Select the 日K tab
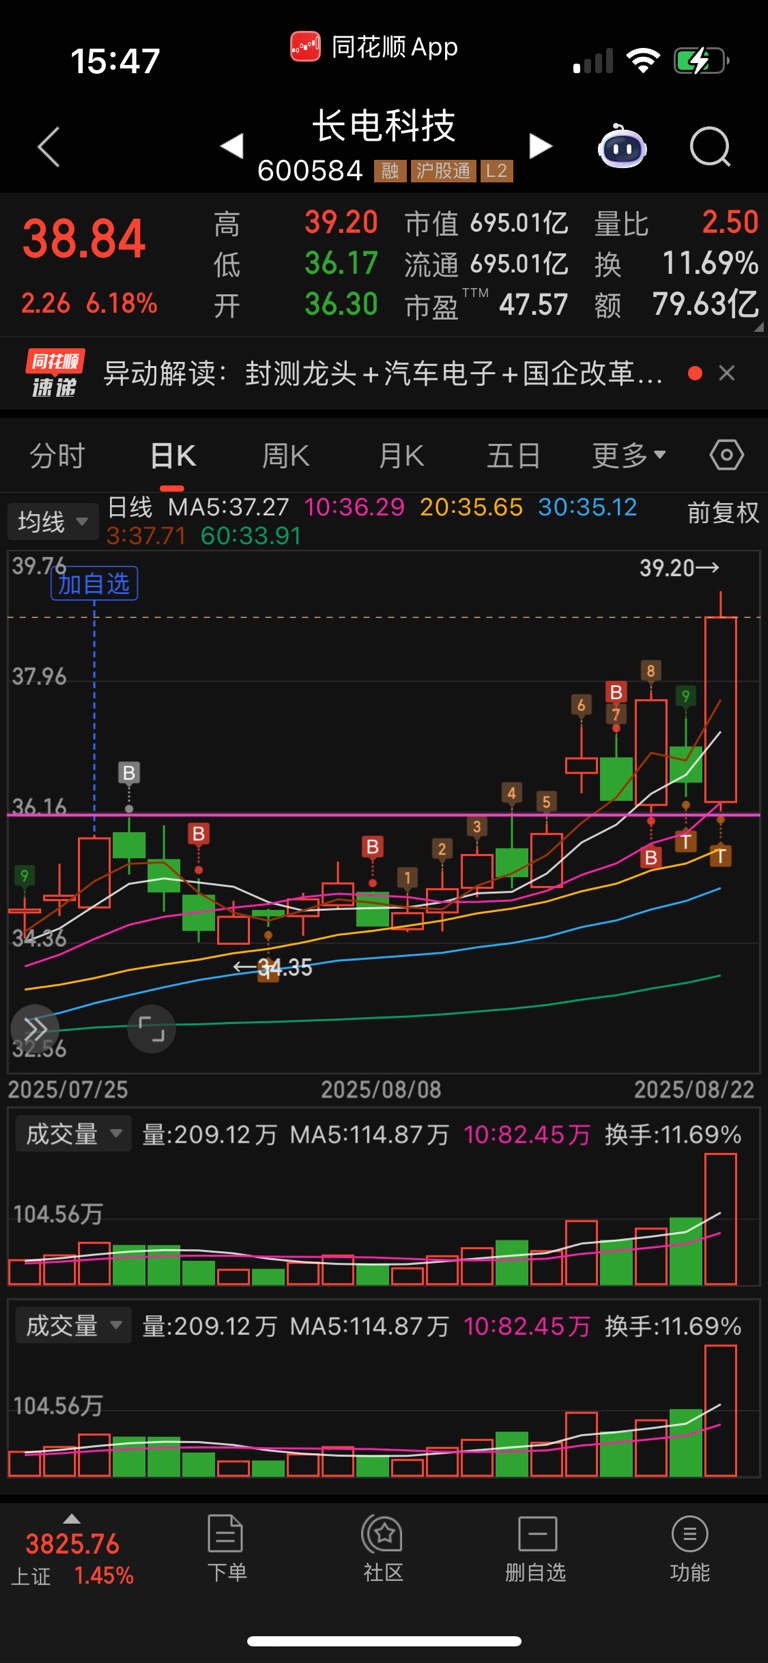The height and width of the screenshot is (1663, 768). coord(172,456)
